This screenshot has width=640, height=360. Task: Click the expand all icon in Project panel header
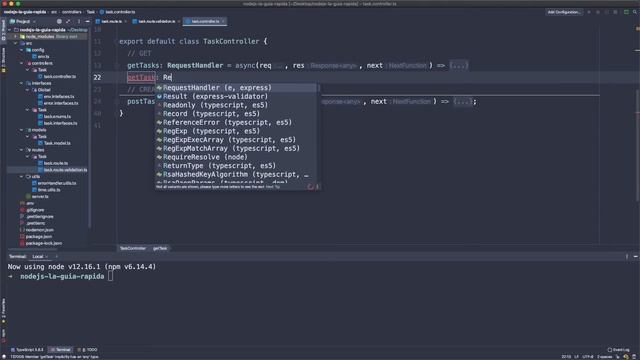pos(68,21)
